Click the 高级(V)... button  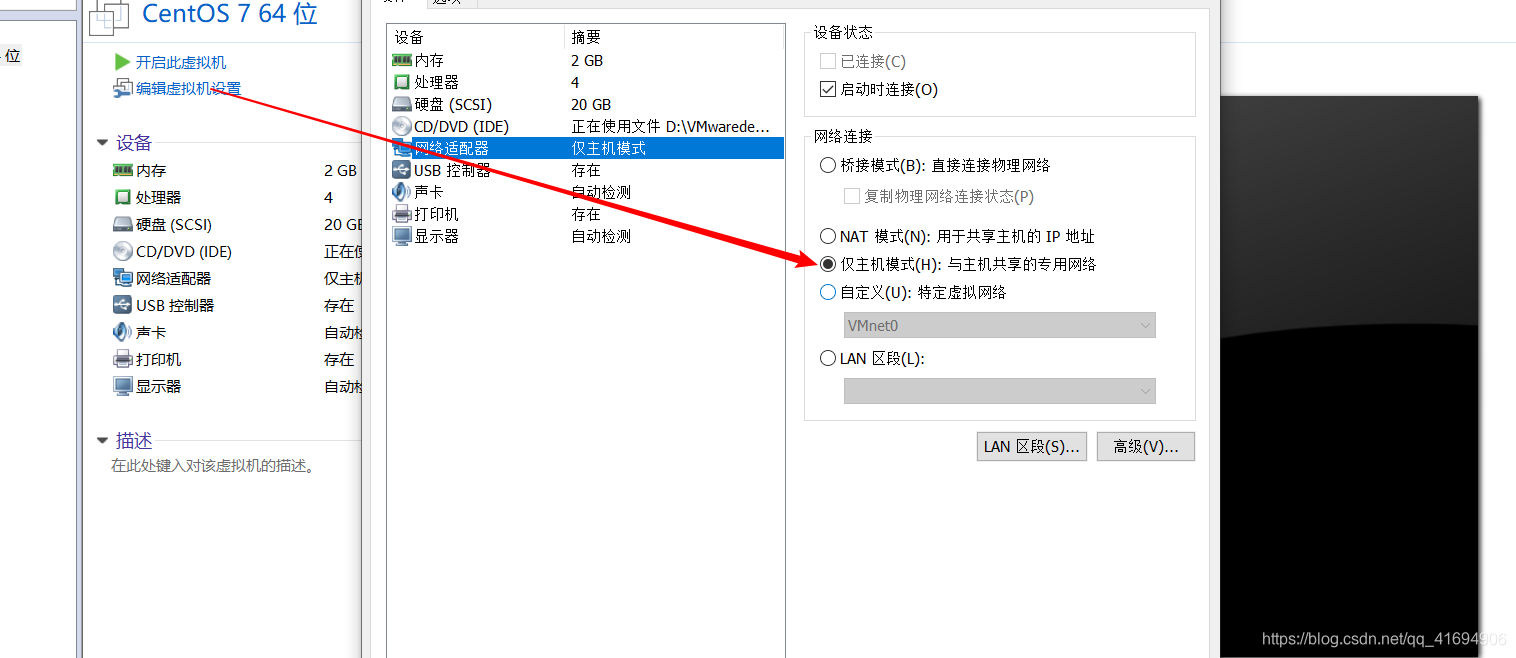tap(1146, 447)
